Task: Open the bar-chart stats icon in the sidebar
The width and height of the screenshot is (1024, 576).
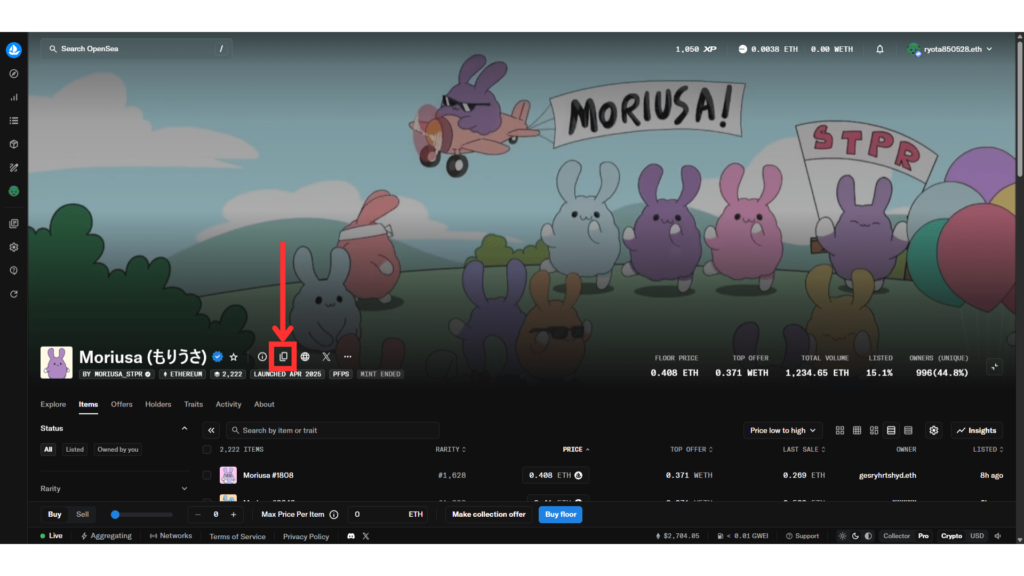Action: coord(14,97)
